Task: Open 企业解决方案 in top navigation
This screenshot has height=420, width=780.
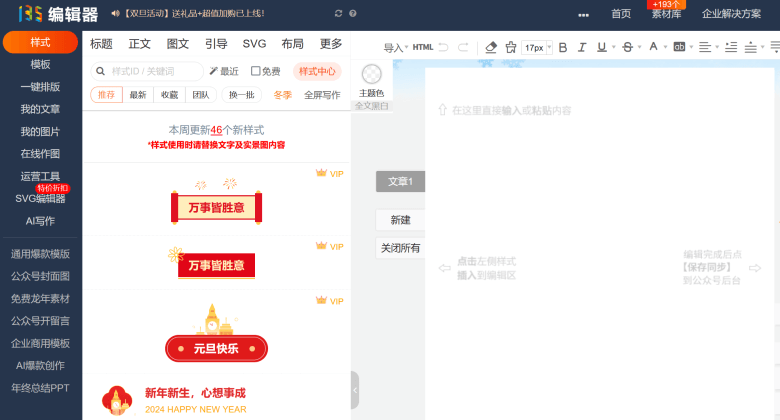Action: pos(731,14)
